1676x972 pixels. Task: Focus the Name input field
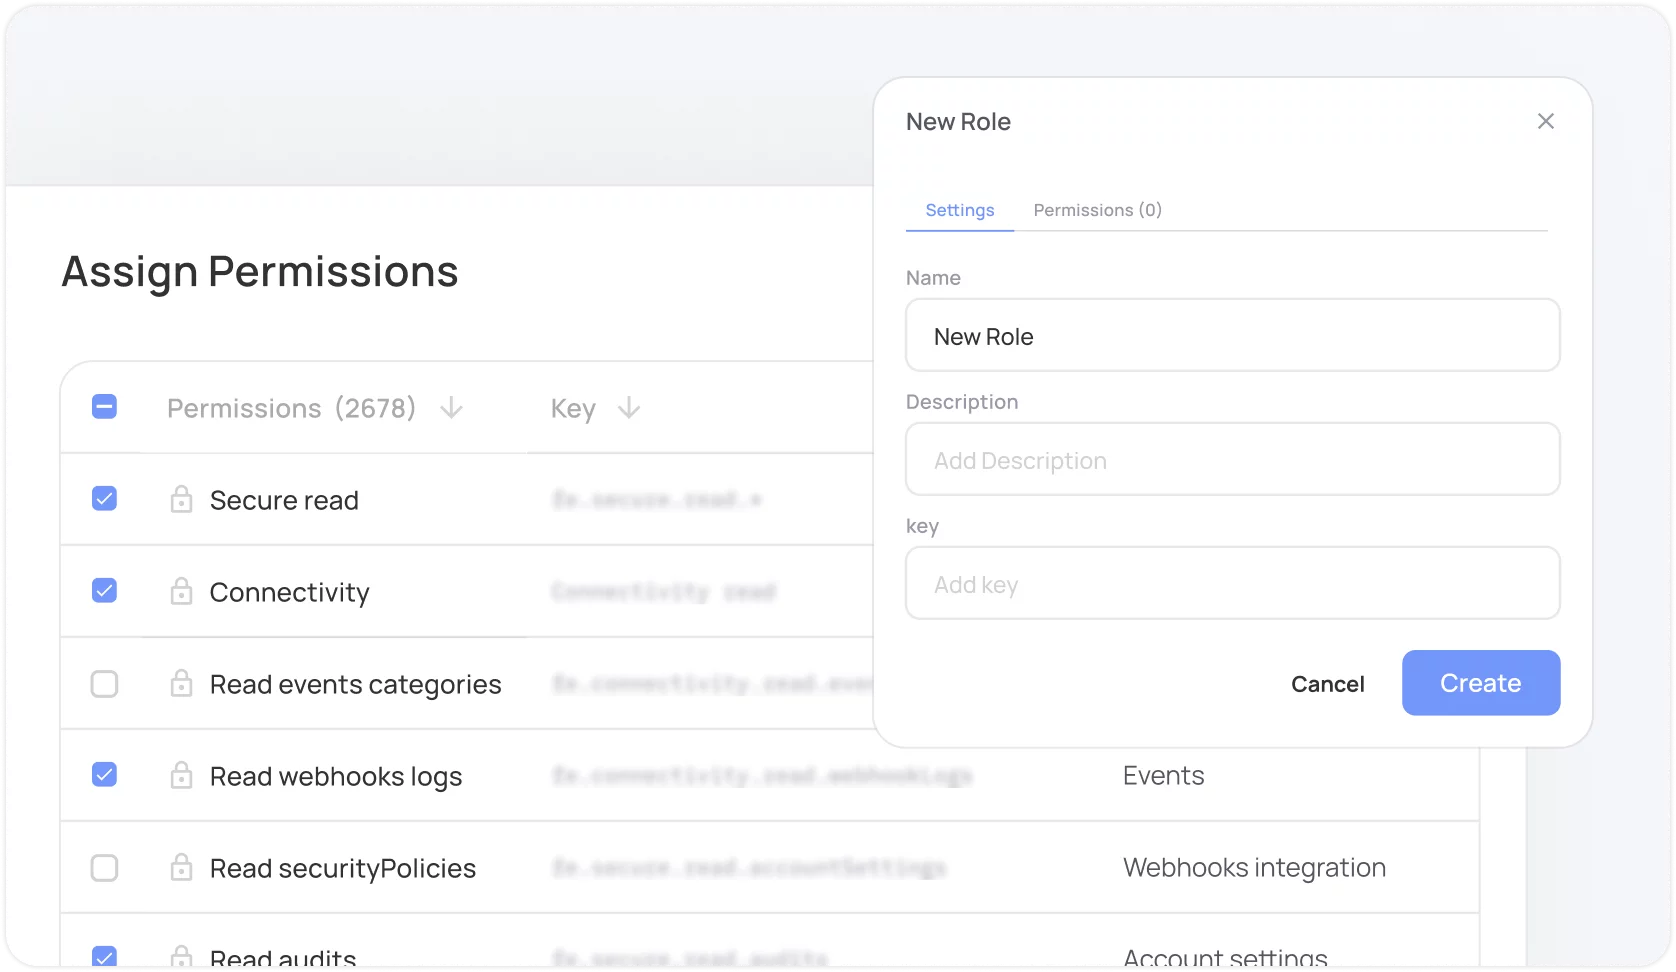pos(1232,336)
